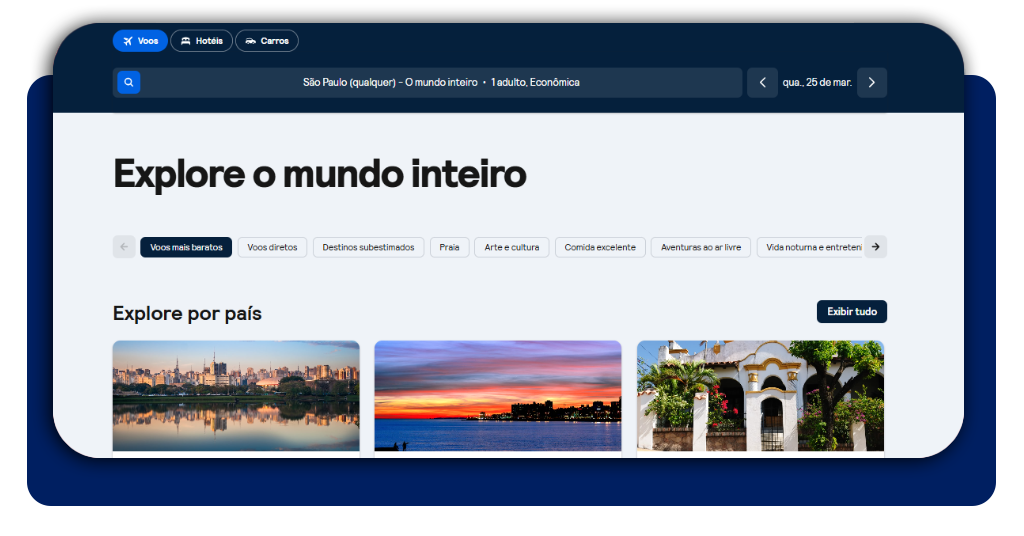Switch to the Hotéis tab
This screenshot has width=1024, height=536.
tap(201, 40)
